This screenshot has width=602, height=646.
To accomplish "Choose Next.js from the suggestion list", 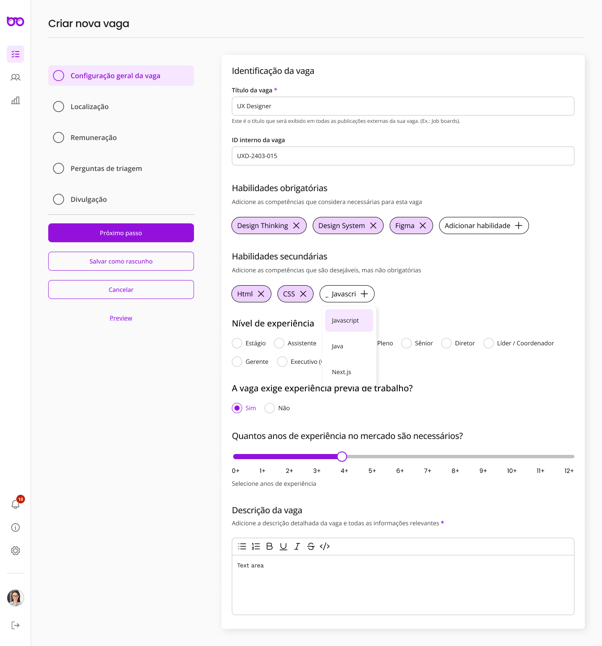I will (x=342, y=372).
